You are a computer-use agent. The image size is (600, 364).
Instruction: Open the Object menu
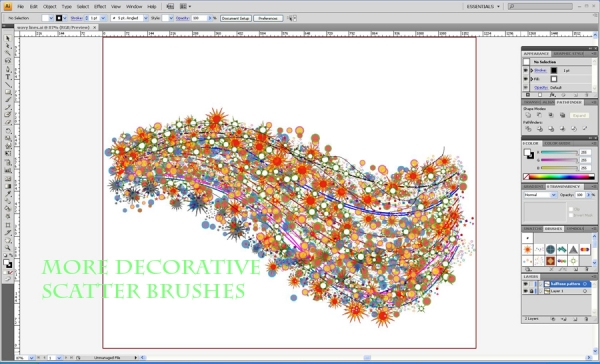coord(50,7)
